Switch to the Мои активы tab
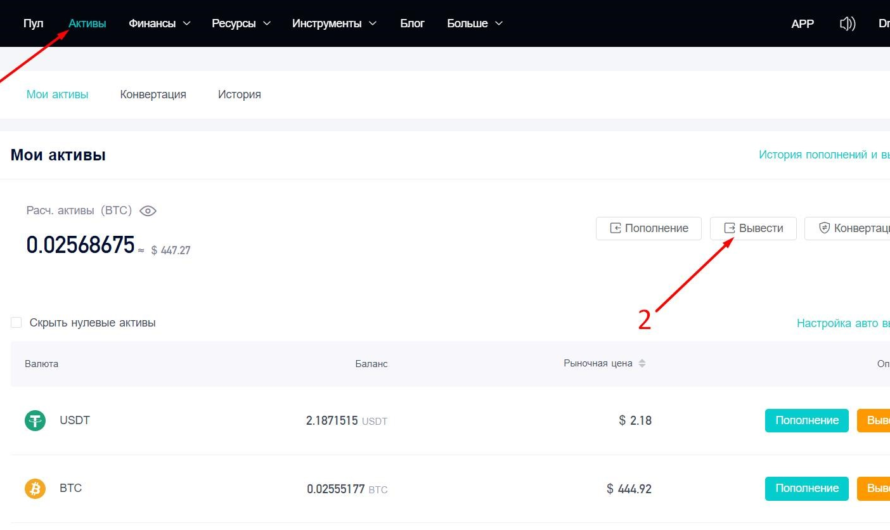Image resolution: width=890 pixels, height=530 pixels. tap(57, 94)
